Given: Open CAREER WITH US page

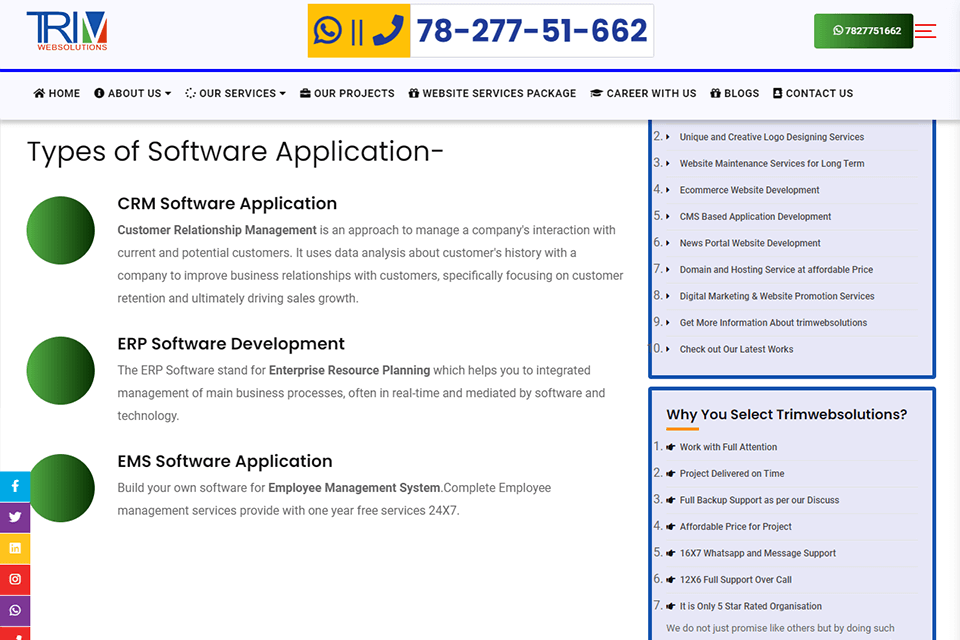Looking at the screenshot, I should point(643,93).
